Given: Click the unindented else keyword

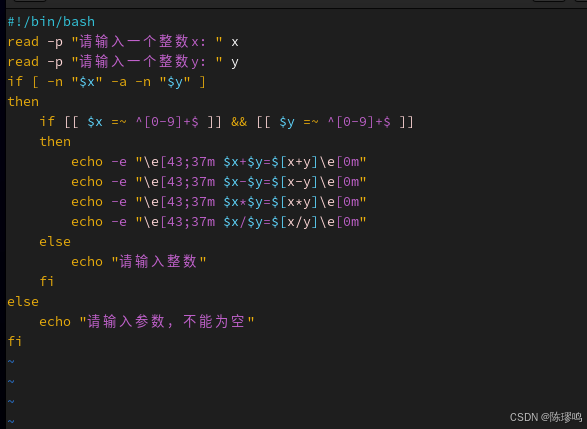Looking at the screenshot, I should [x=23, y=302].
